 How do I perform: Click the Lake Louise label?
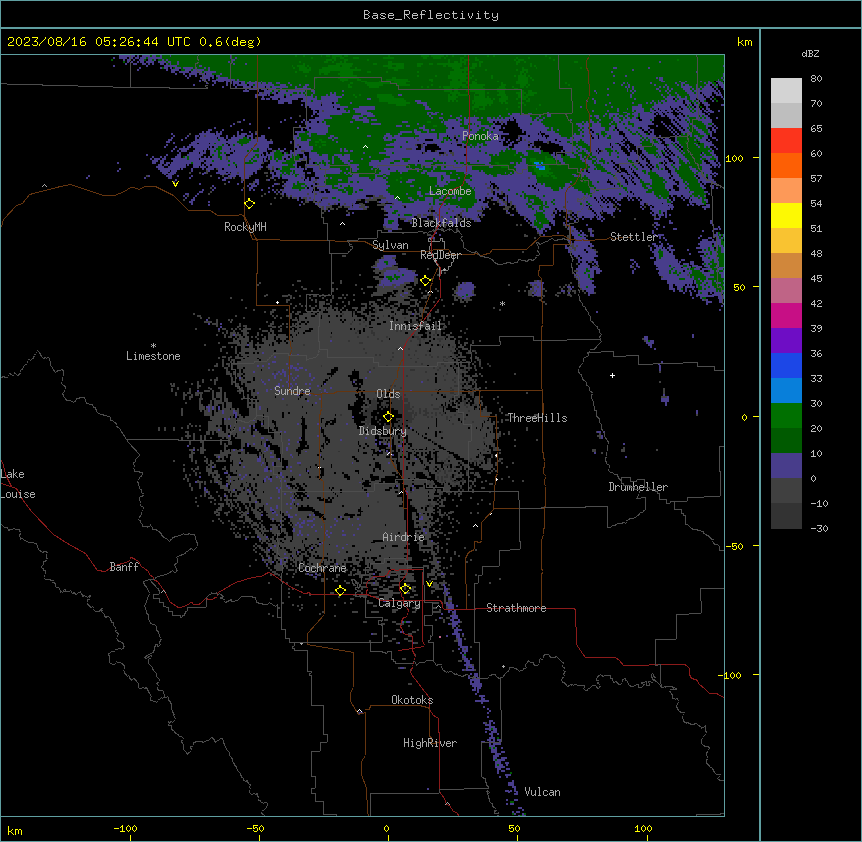[18, 484]
